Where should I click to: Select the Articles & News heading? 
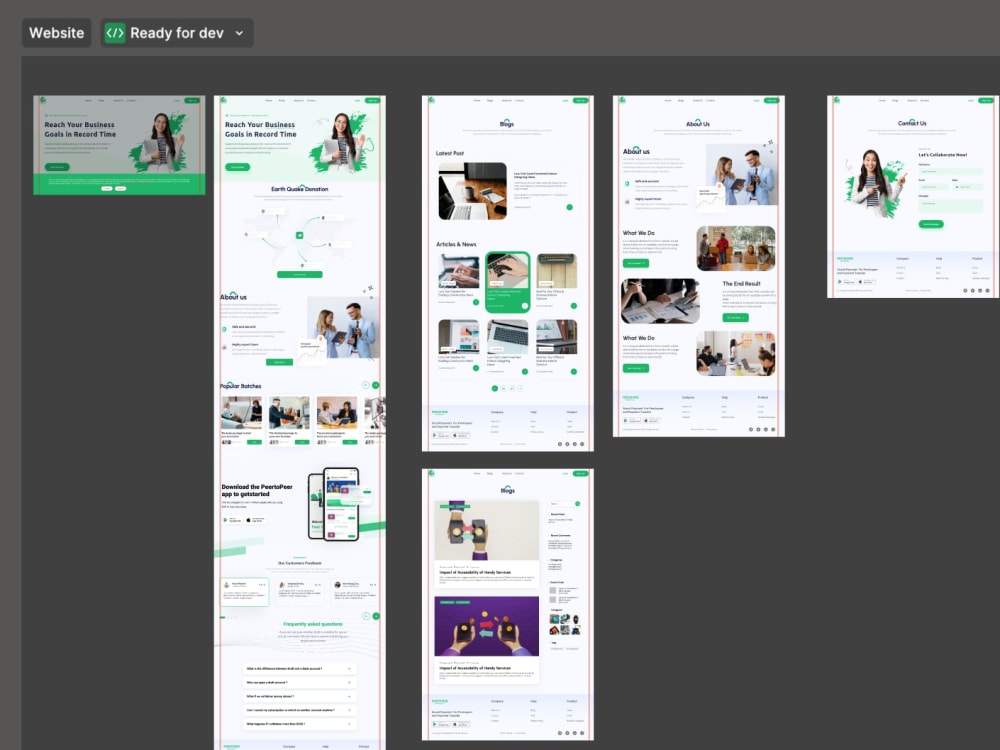pos(456,244)
